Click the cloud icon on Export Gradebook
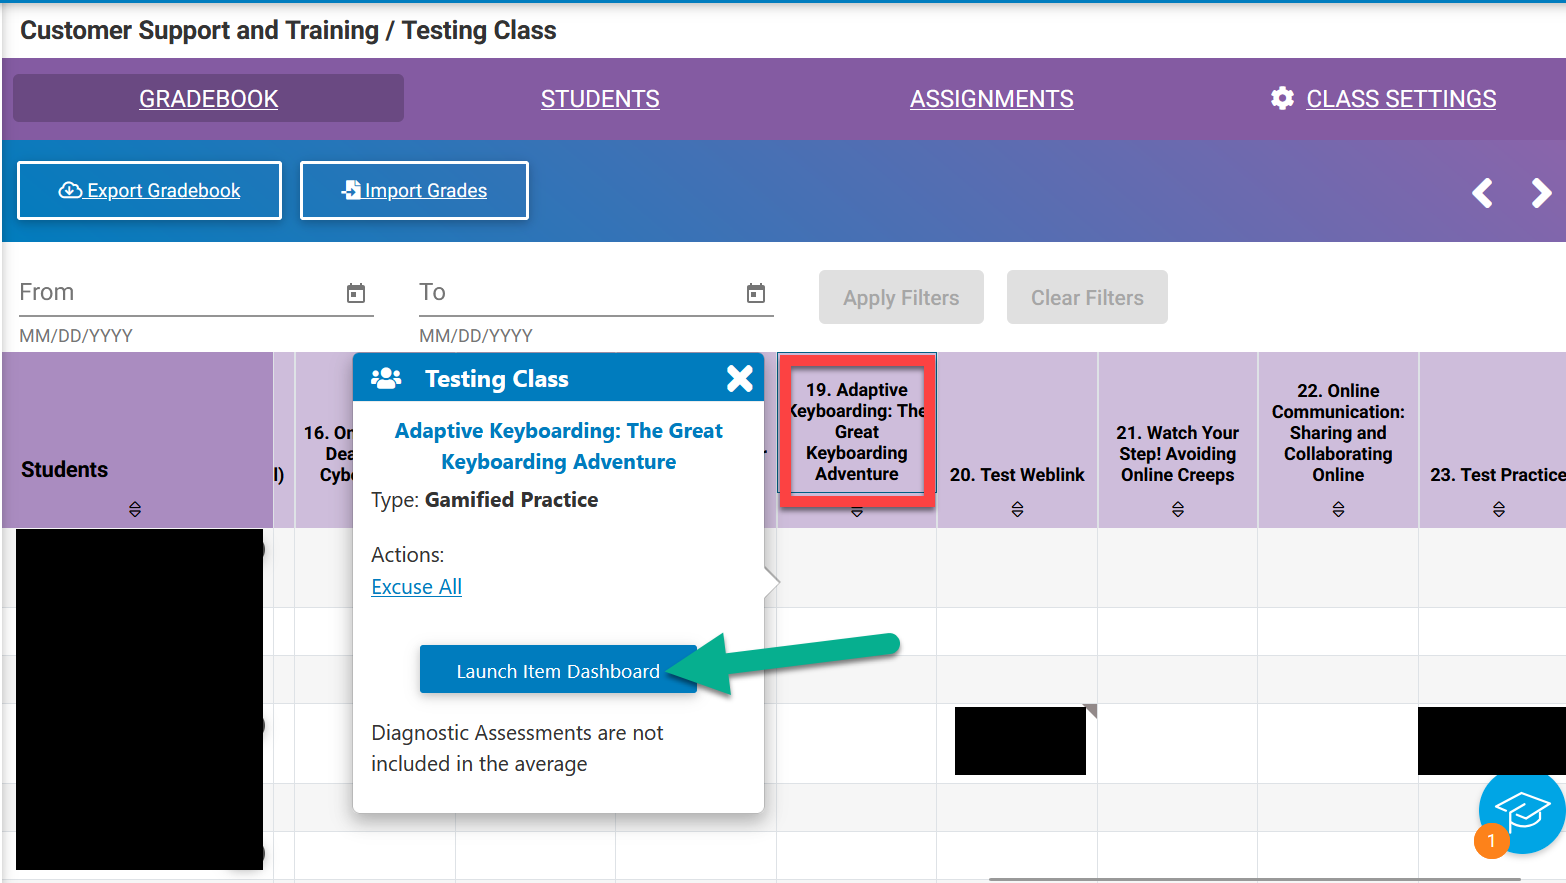 [70, 190]
